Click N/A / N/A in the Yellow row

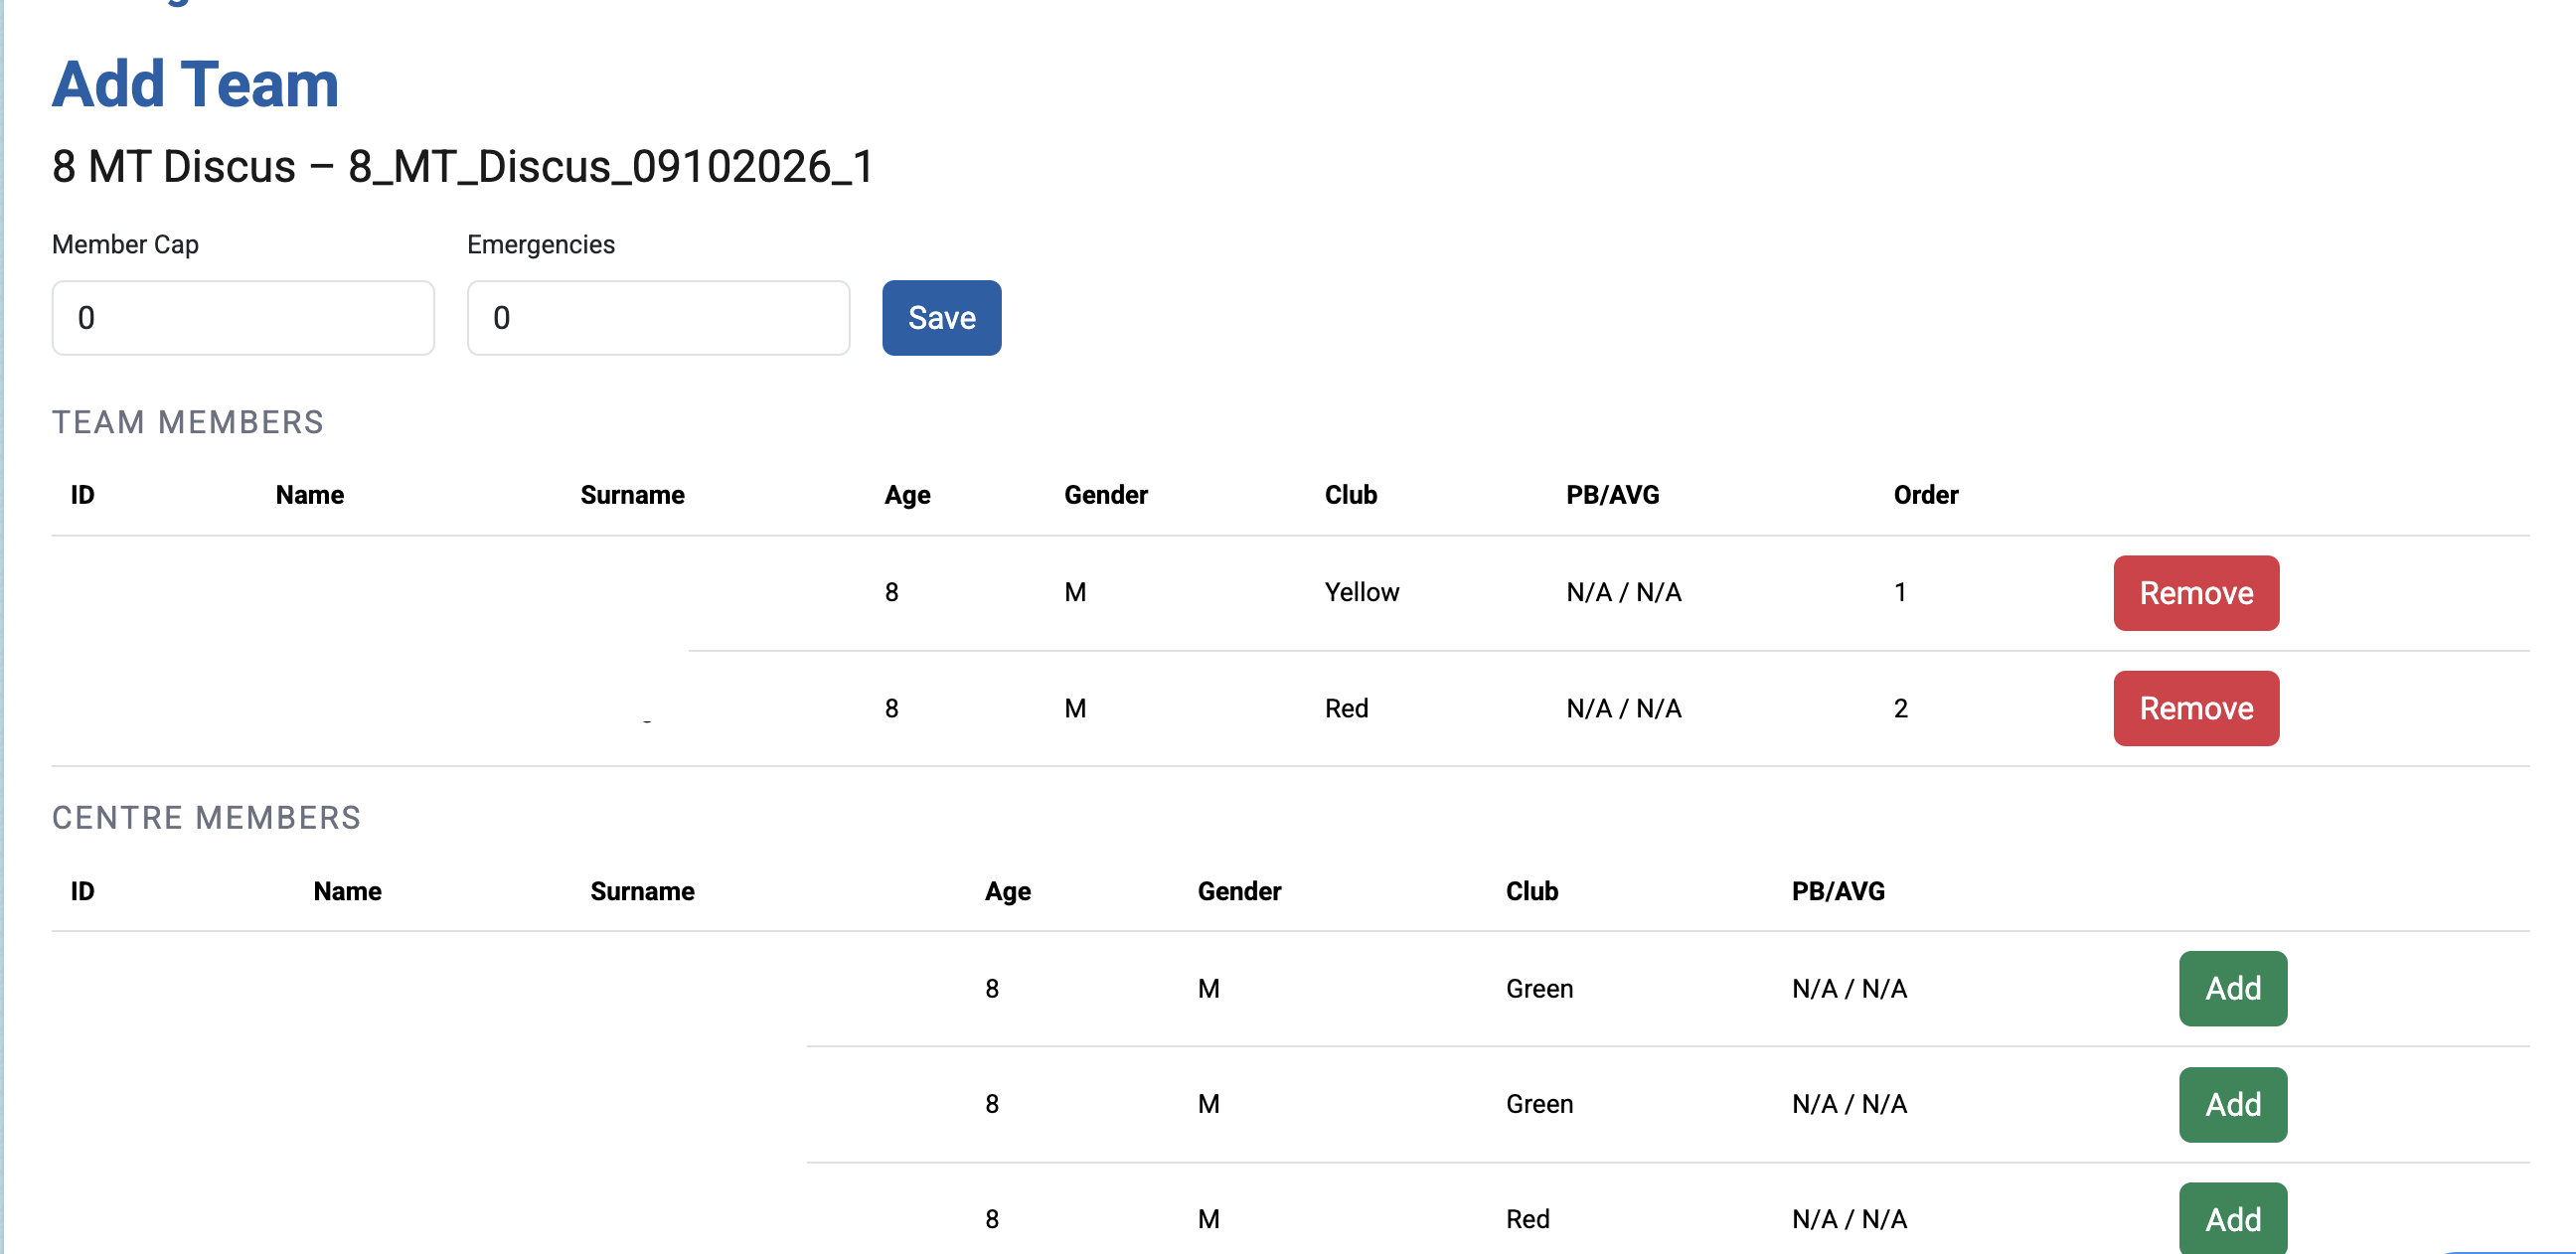point(1623,592)
